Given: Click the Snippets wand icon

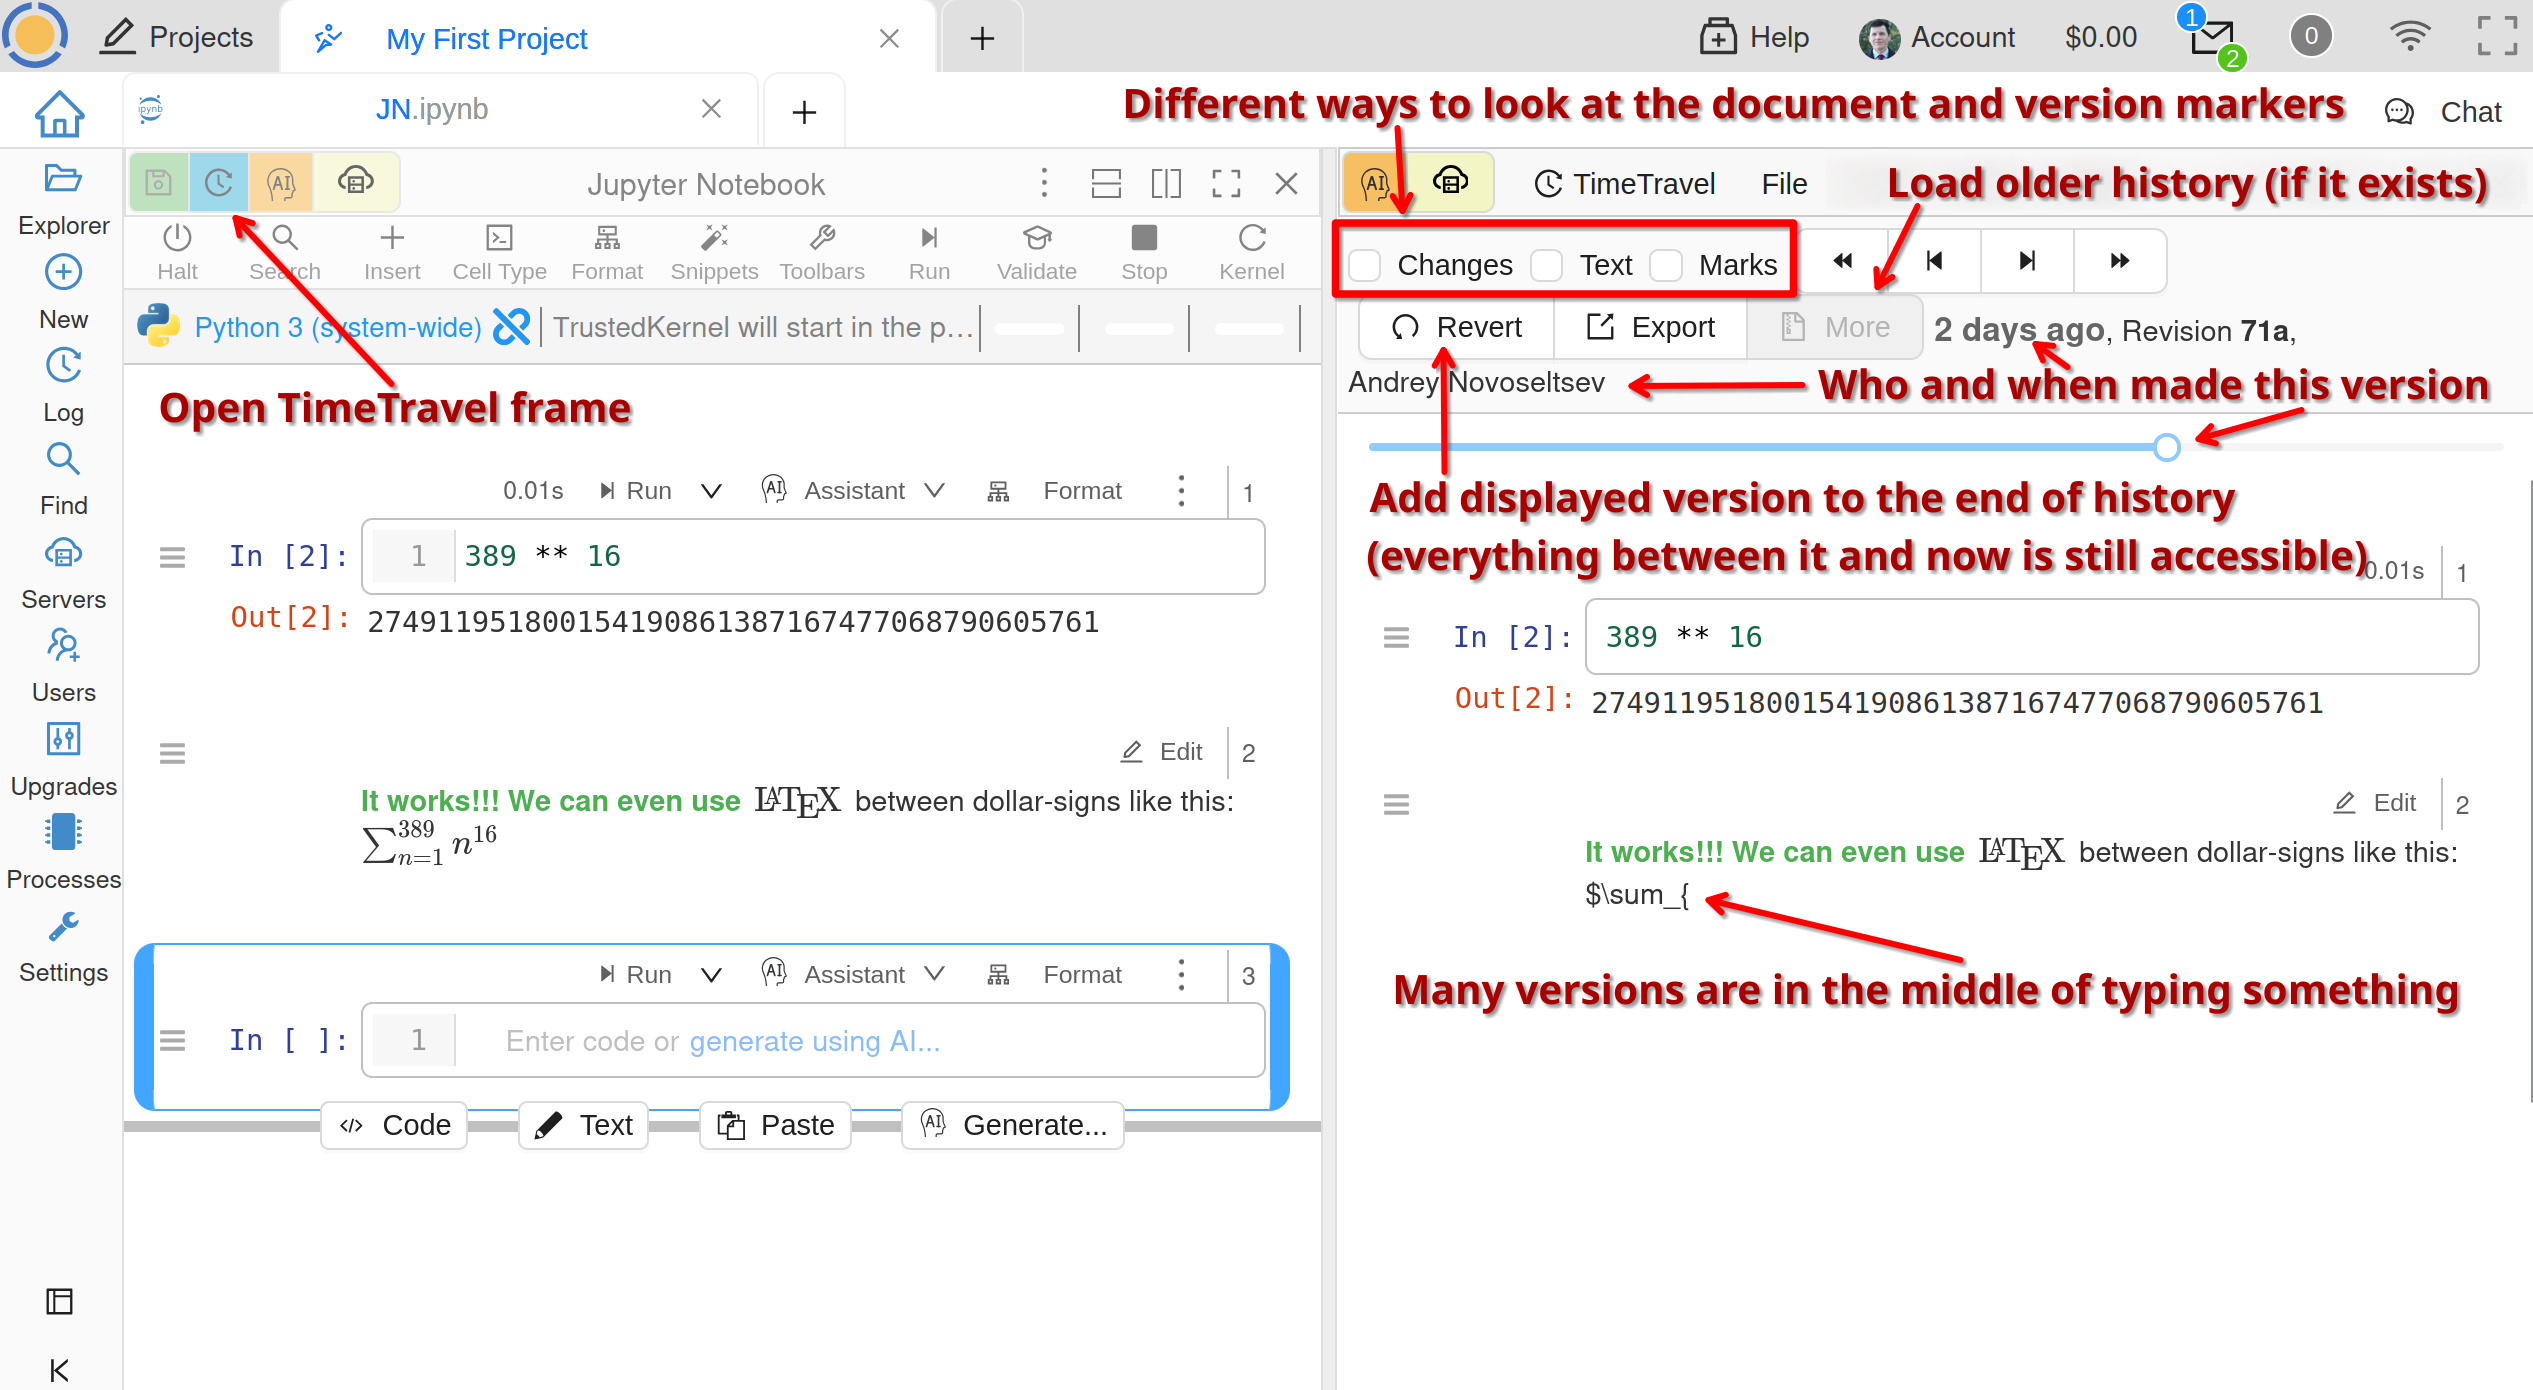Looking at the screenshot, I should coord(714,238).
